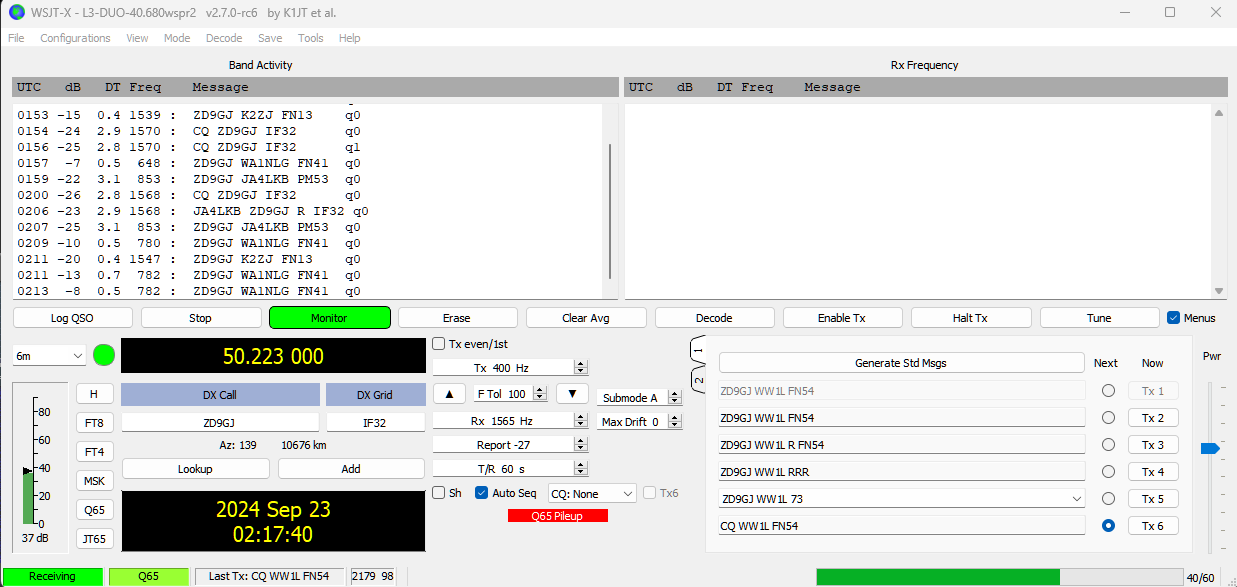The height and width of the screenshot is (587, 1237).
Task: Click the Decode button
Action: pyautogui.click(x=714, y=318)
